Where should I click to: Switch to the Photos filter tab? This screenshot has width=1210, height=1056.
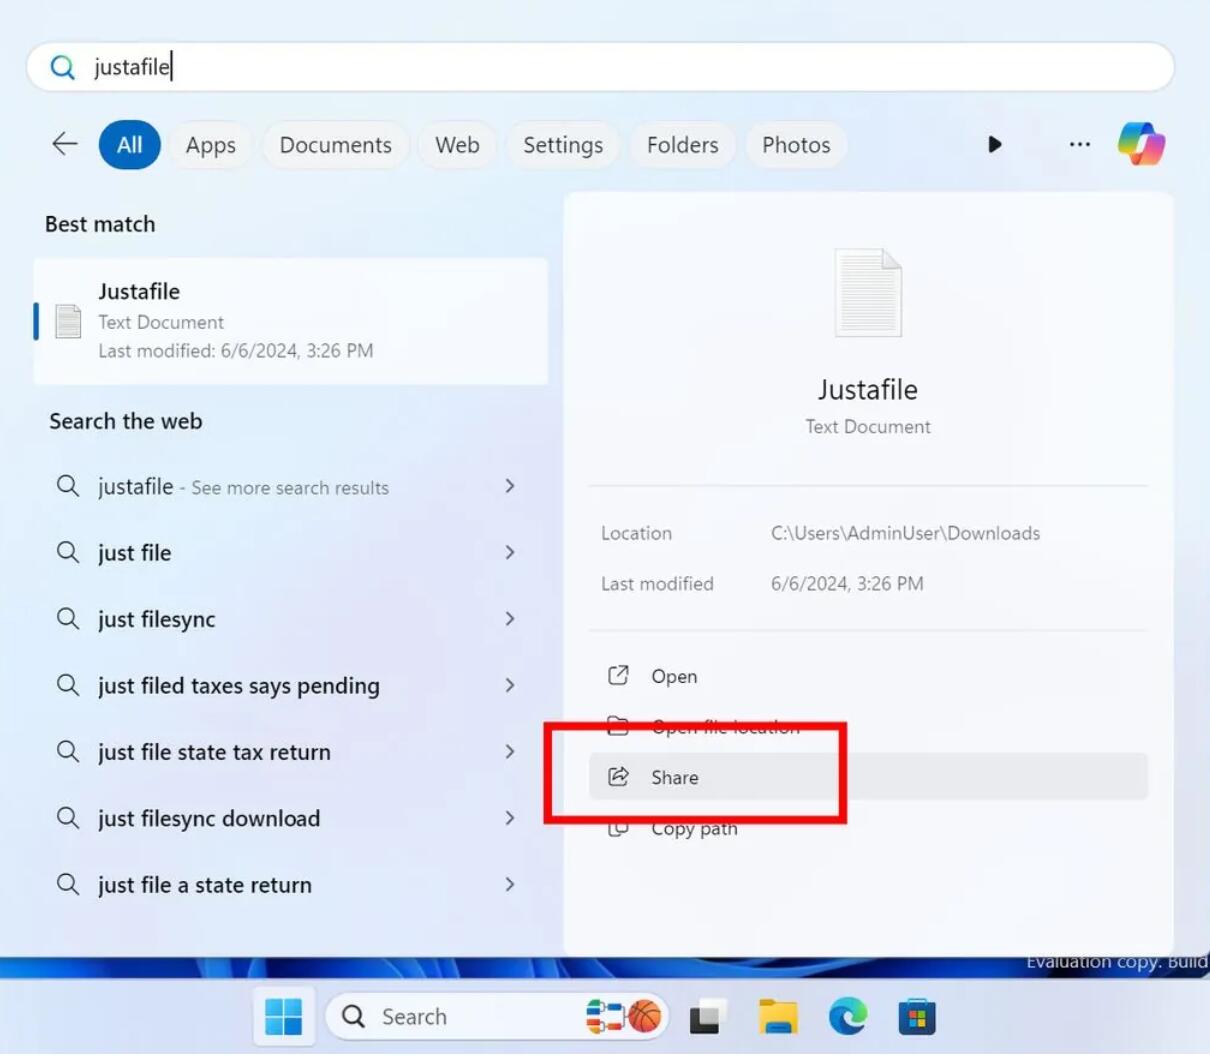coord(796,144)
